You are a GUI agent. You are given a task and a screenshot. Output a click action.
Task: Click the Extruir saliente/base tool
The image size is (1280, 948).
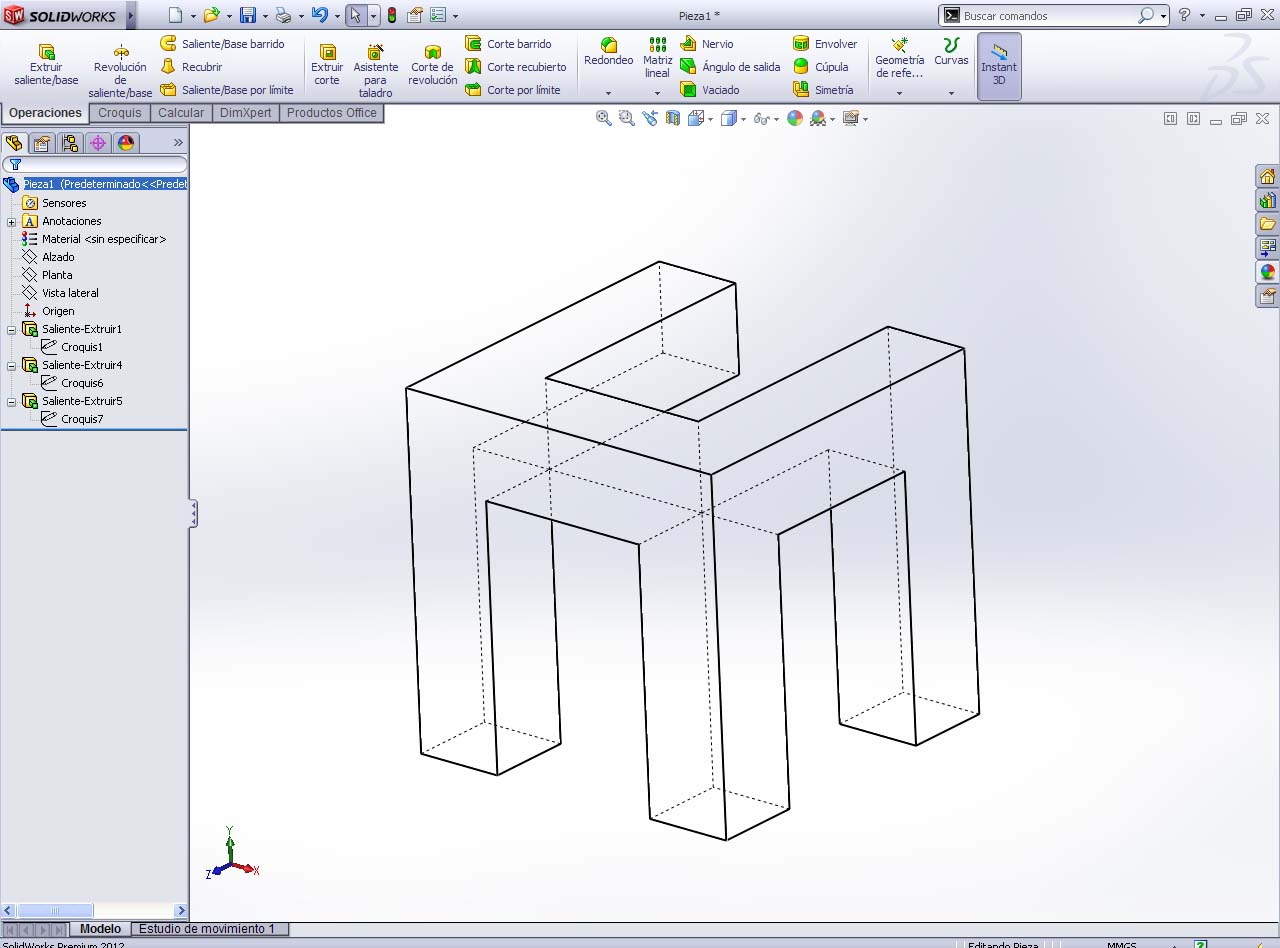(46, 65)
